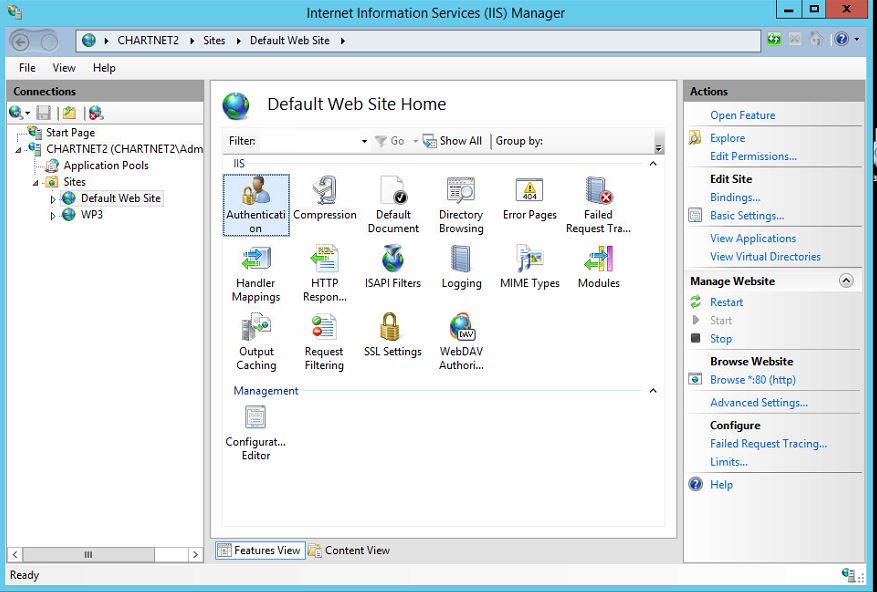Open Output Caching feature

click(256, 342)
